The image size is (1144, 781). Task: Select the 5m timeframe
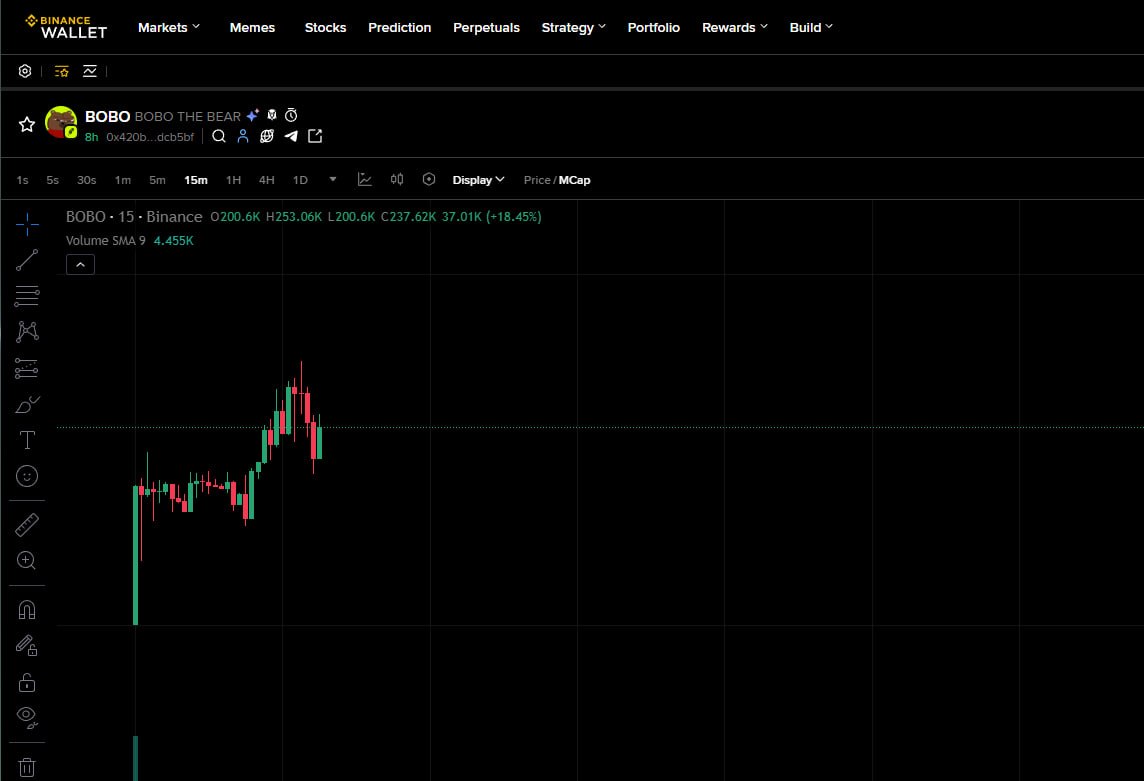[x=158, y=180]
